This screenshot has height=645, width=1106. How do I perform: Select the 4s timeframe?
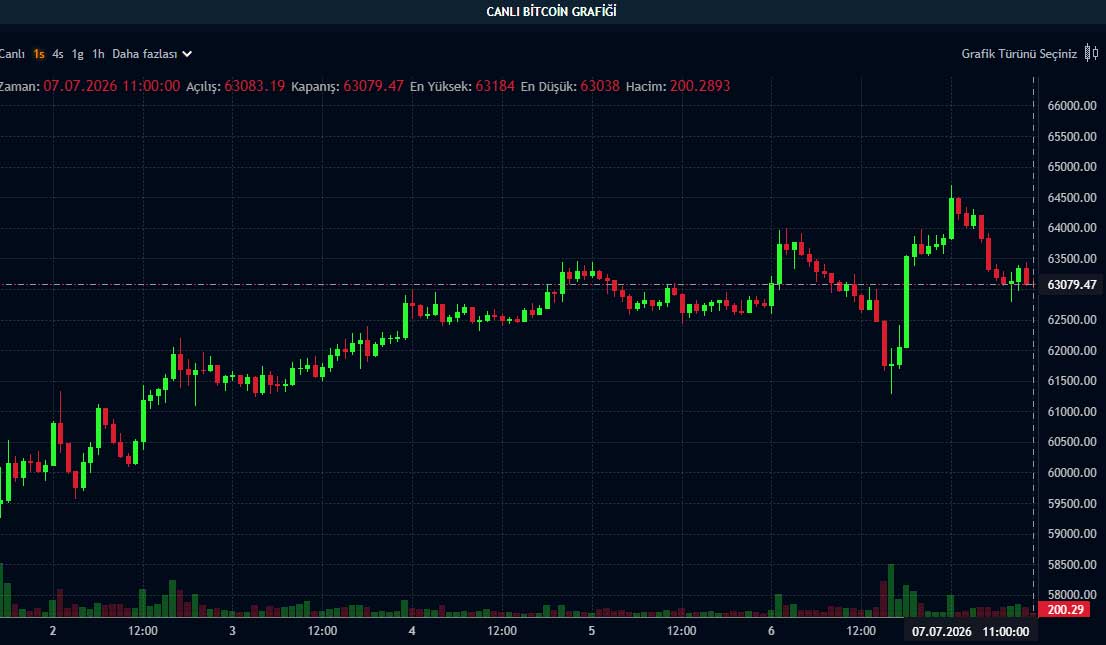pyautogui.click(x=58, y=54)
